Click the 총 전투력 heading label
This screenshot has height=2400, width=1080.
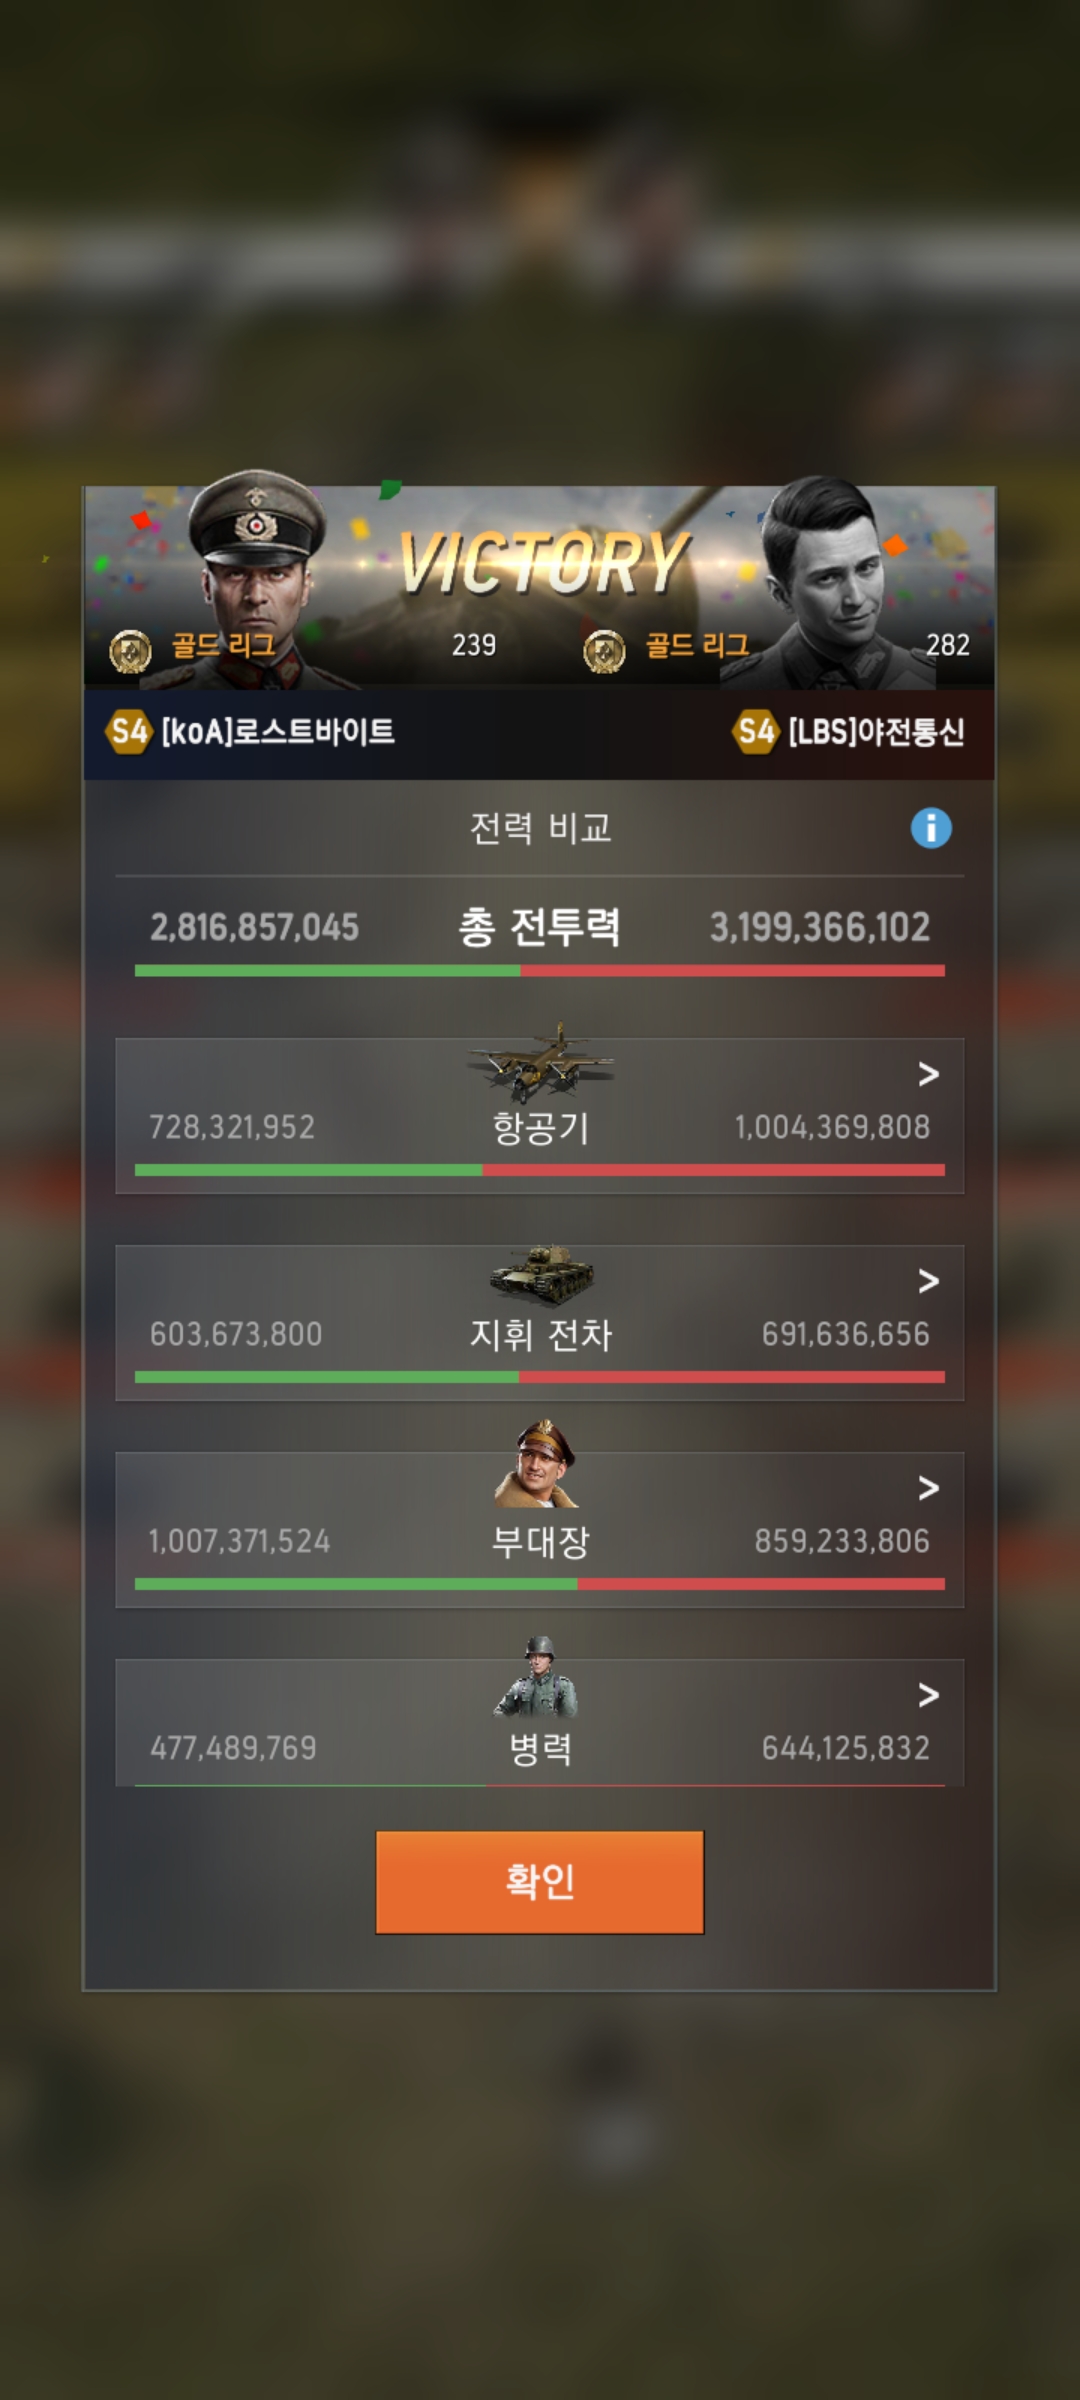539,927
